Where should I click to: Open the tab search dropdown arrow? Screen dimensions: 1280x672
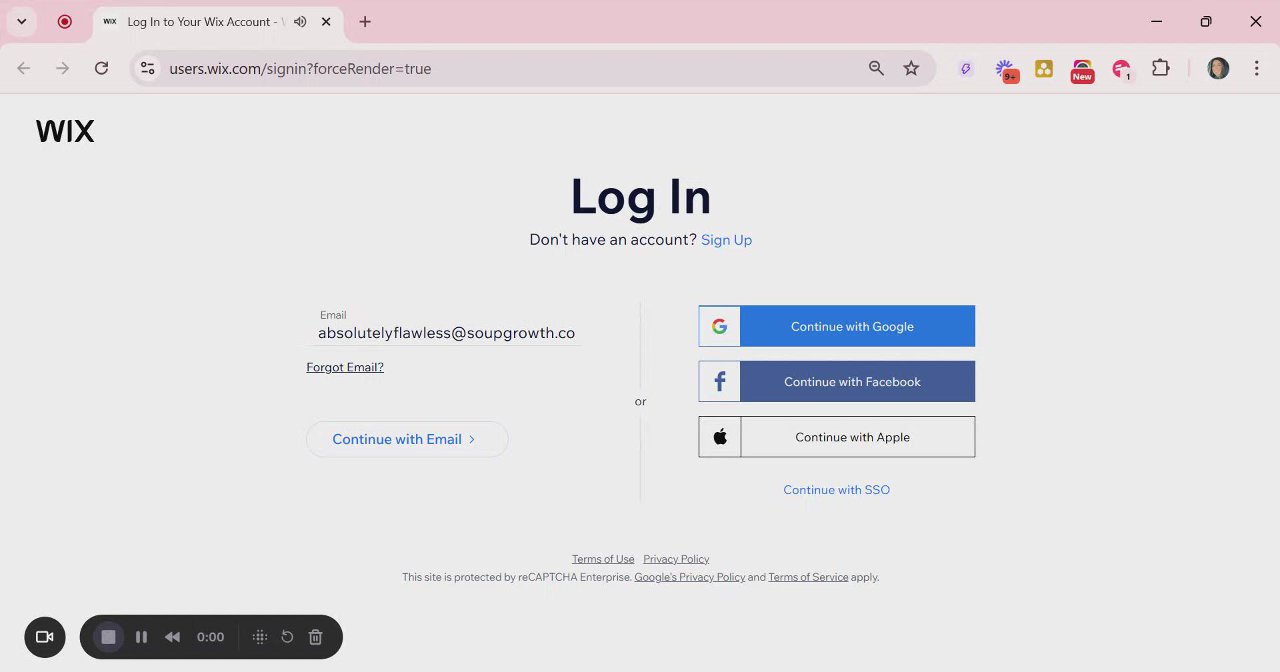(21, 21)
